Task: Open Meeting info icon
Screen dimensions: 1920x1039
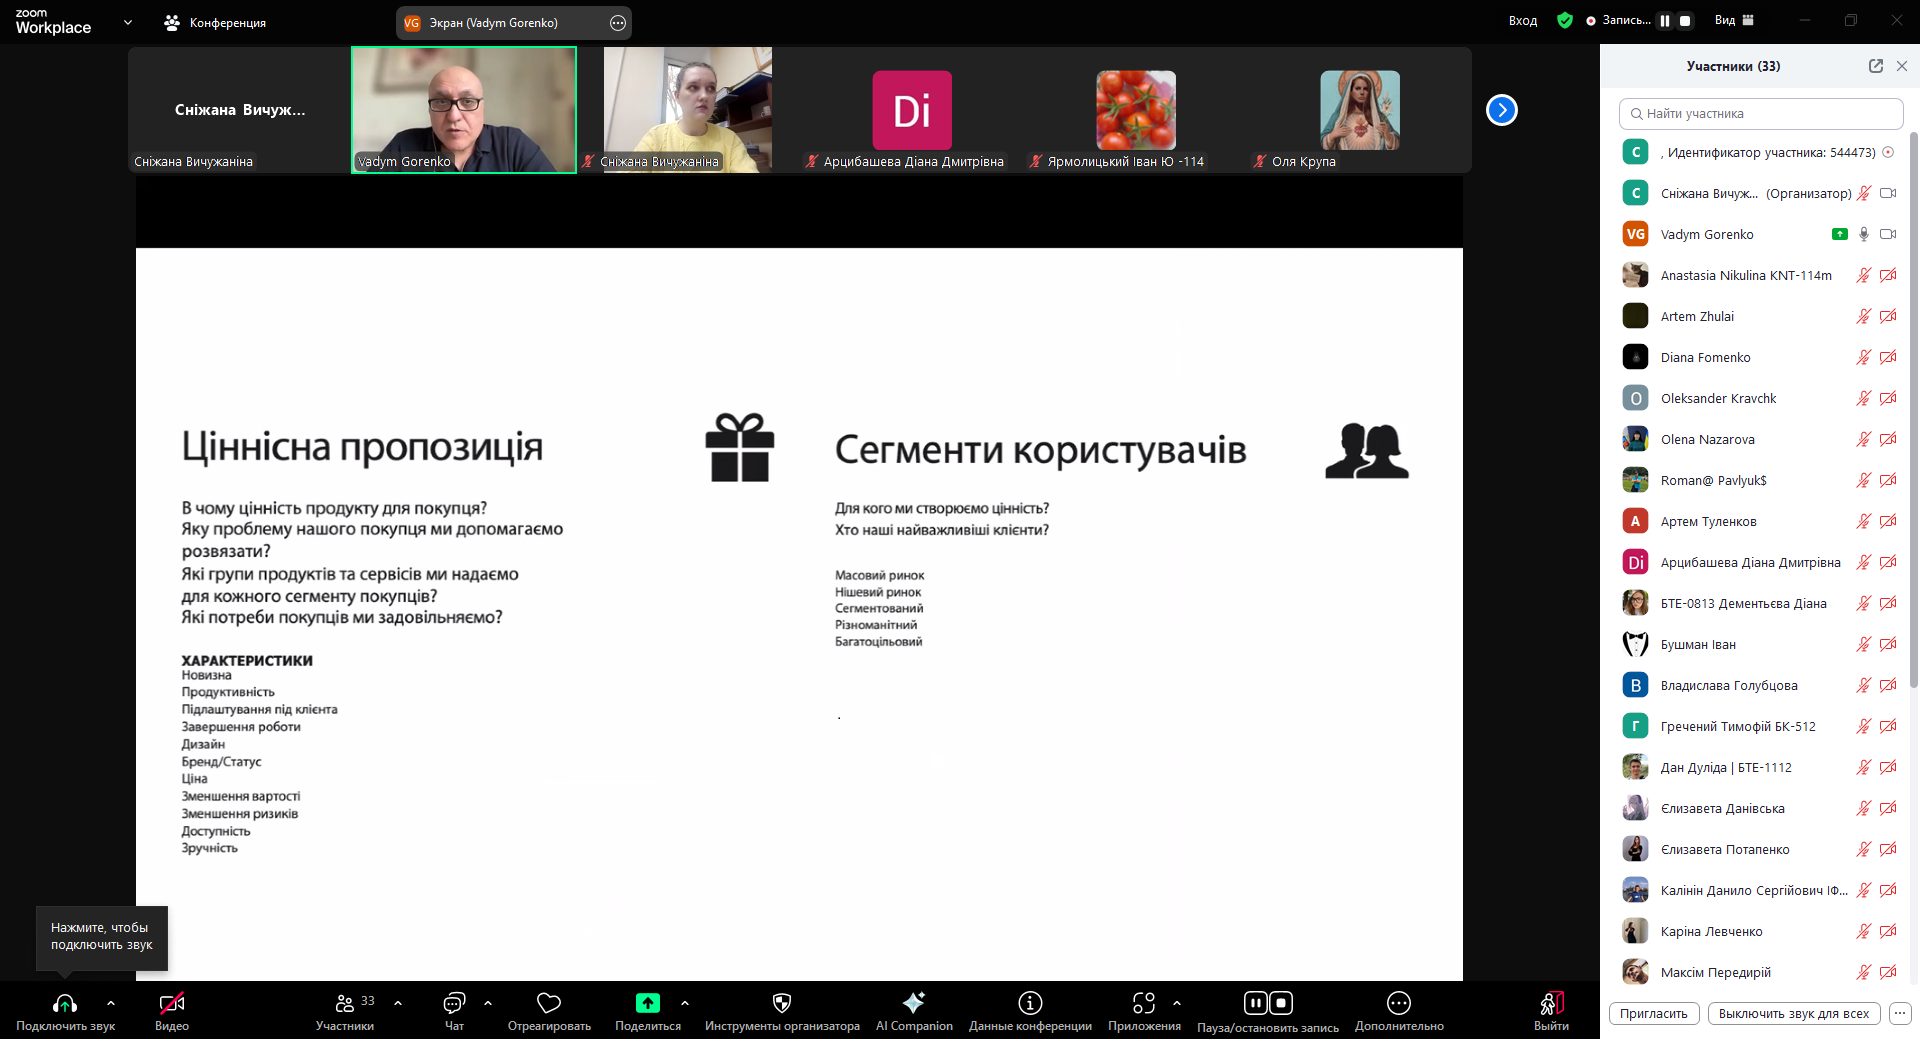Action: click(x=1030, y=1003)
